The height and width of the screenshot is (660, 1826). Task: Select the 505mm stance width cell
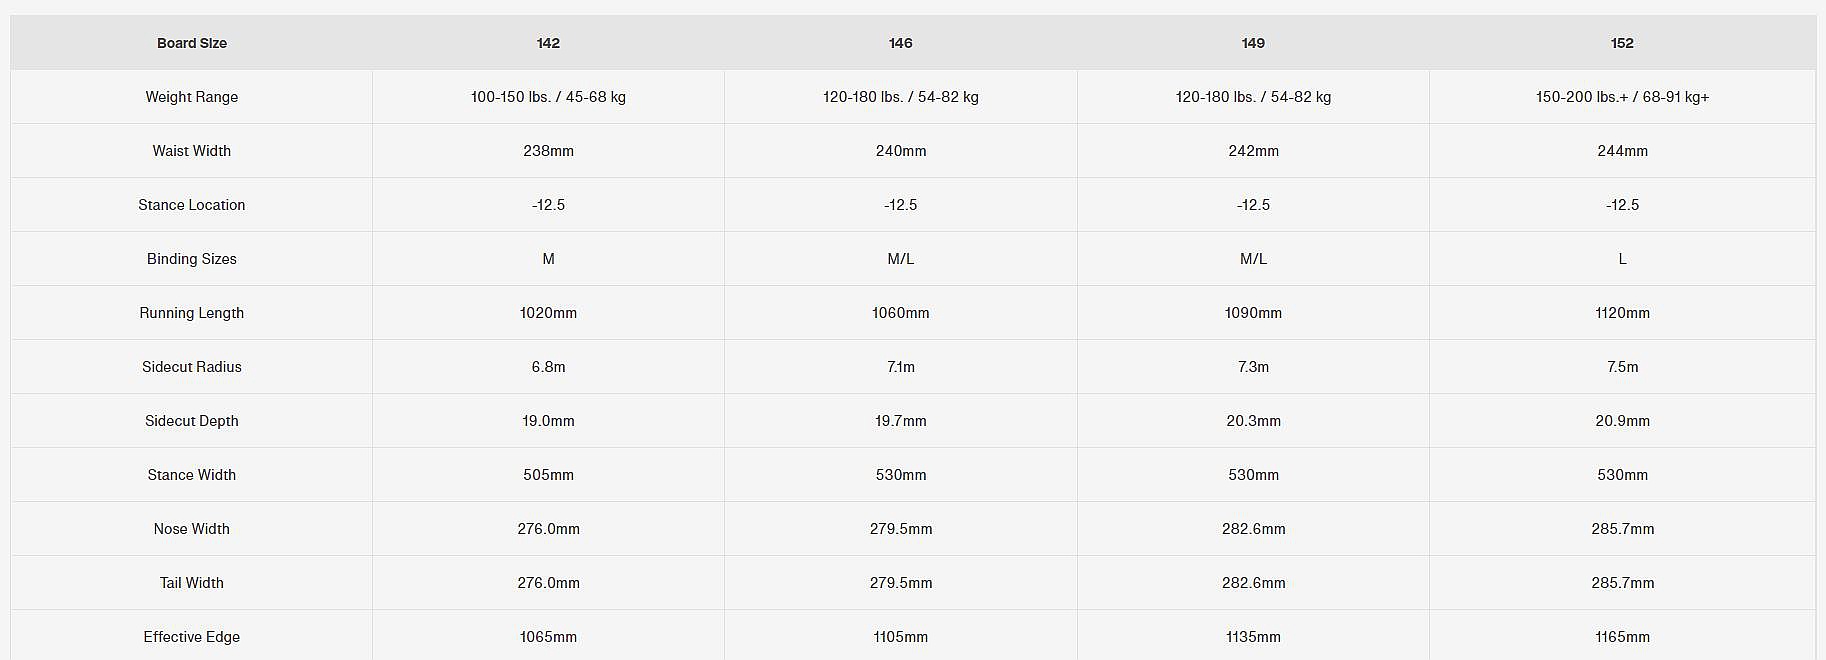pyautogui.click(x=548, y=475)
